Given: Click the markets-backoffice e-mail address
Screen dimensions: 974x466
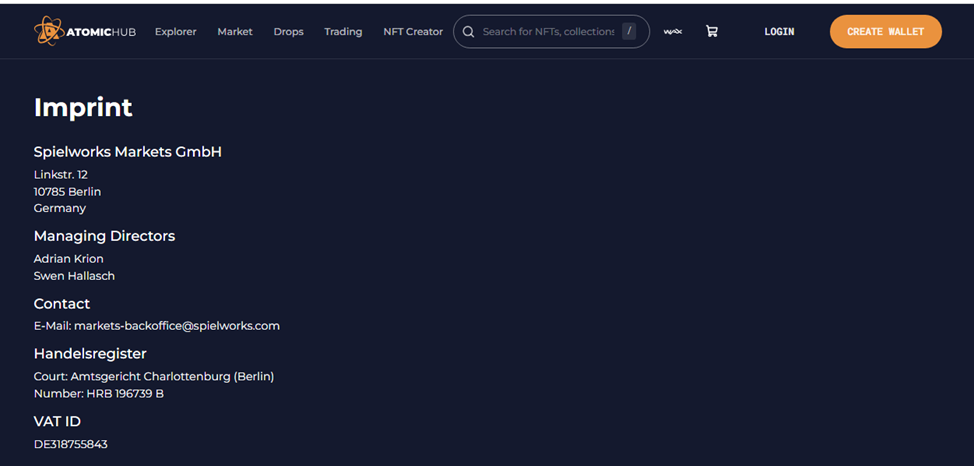Looking at the screenshot, I should [x=177, y=326].
